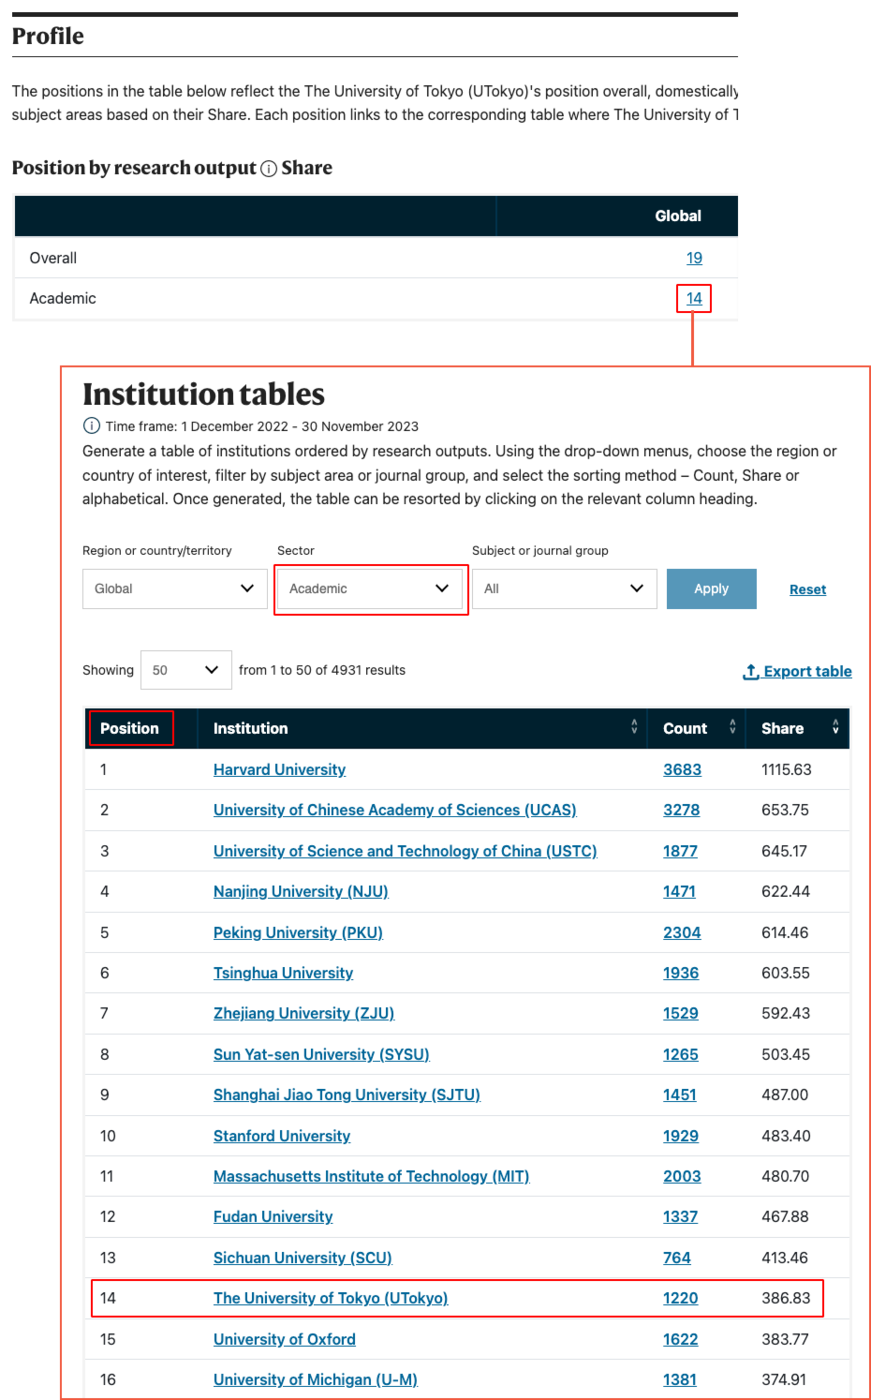
Task: Click Stanford count 1929
Action: [x=681, y=1136]
